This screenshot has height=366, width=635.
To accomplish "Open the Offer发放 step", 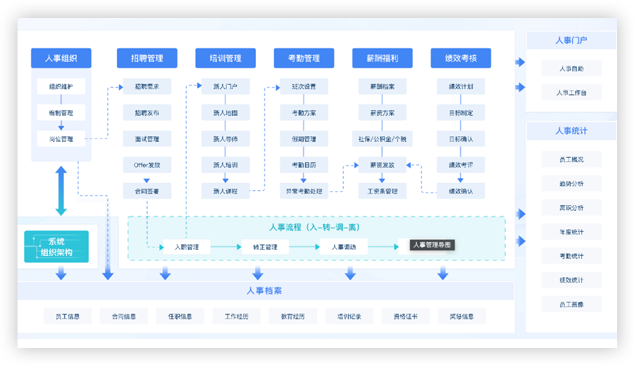I will [147, 165].
